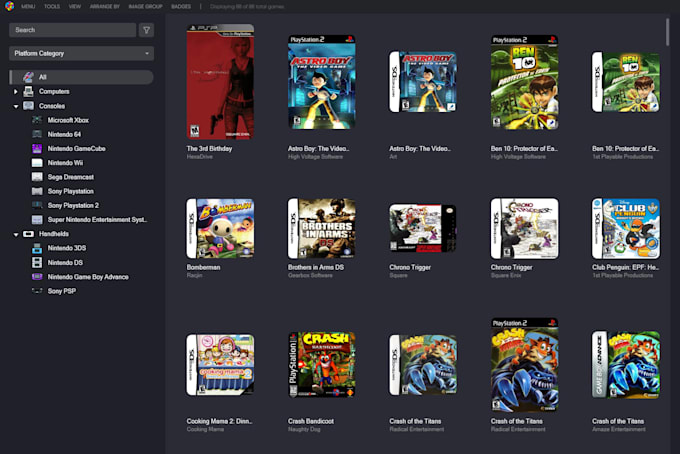Click the Nintendo 64 icon
Image resolution: width=680 pixels, height=454 pixels.
(37, 134)
